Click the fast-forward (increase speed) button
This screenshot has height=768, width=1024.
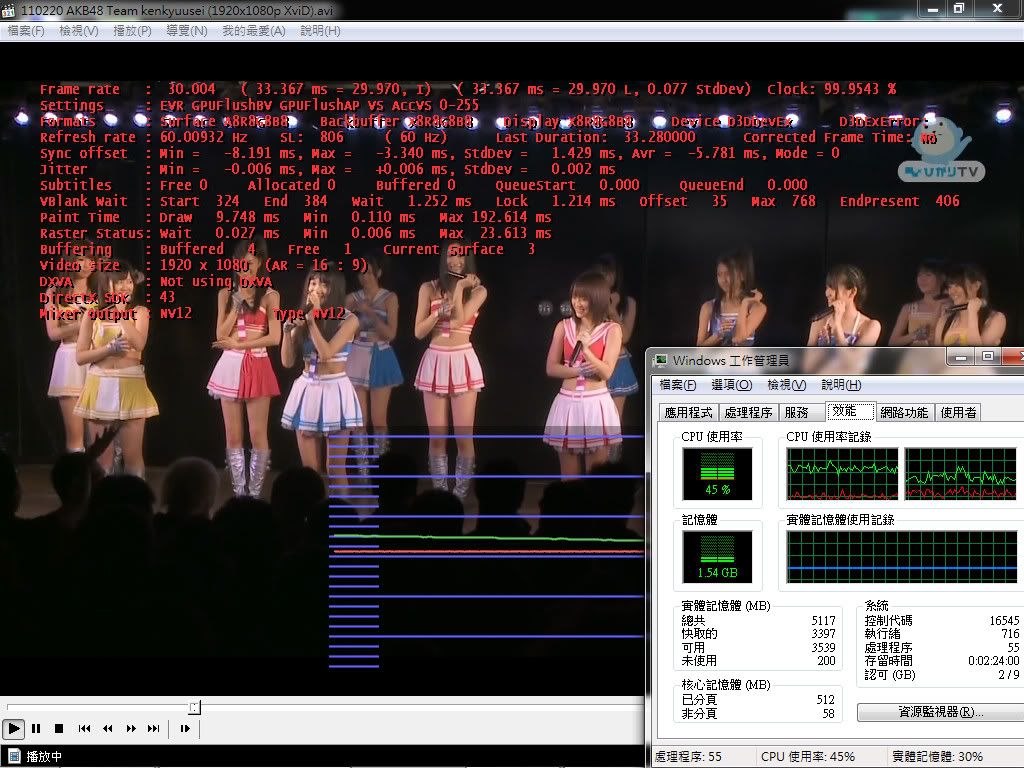[131, 729]
